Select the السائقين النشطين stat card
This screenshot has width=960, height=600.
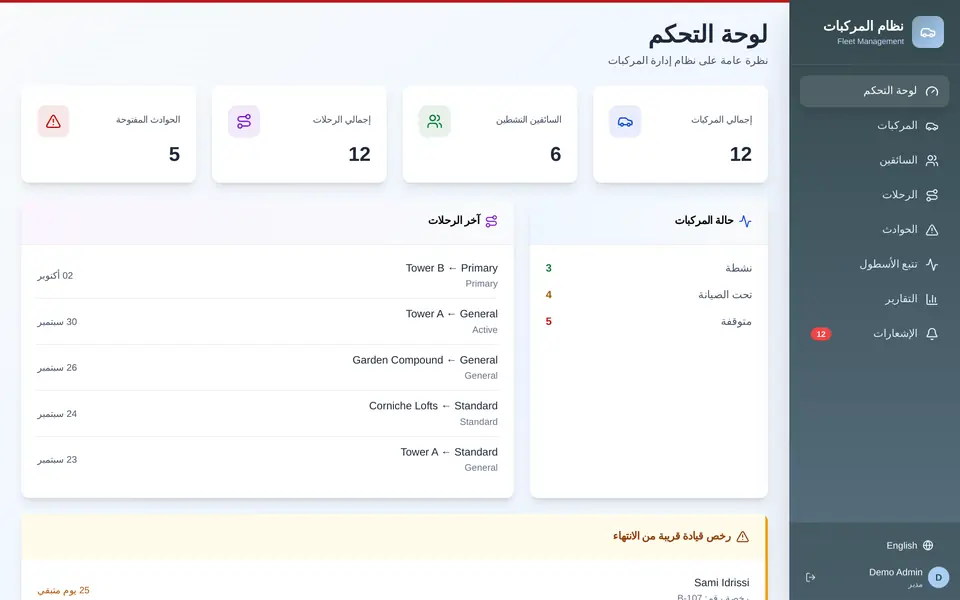[490, 134]
